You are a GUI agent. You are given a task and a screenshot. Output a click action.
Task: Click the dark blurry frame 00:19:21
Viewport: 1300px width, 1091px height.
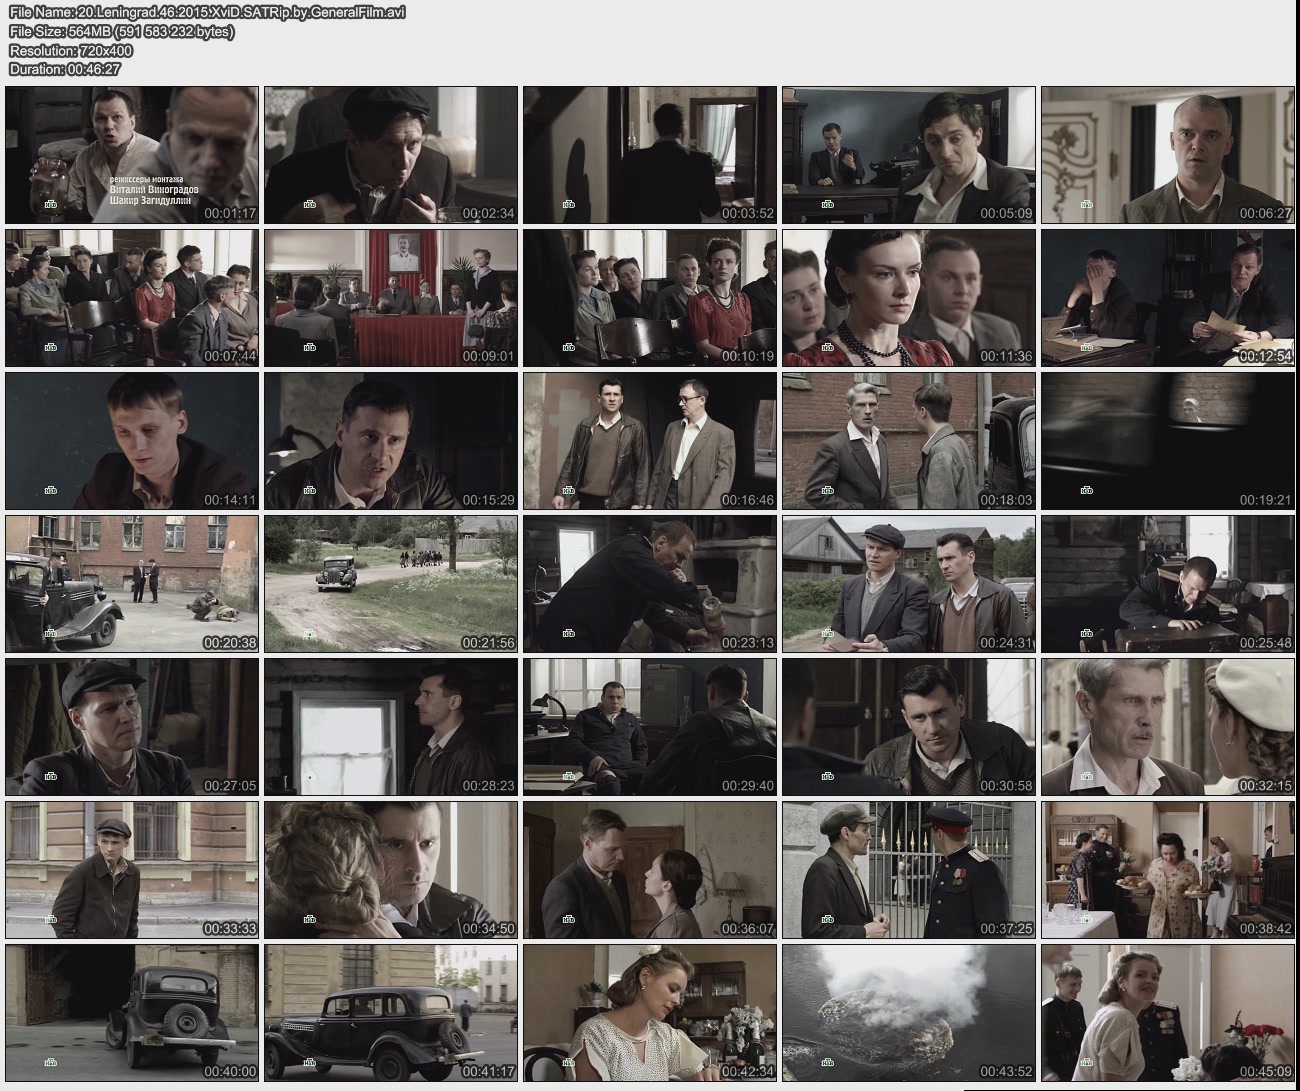tap(1167, 441)
